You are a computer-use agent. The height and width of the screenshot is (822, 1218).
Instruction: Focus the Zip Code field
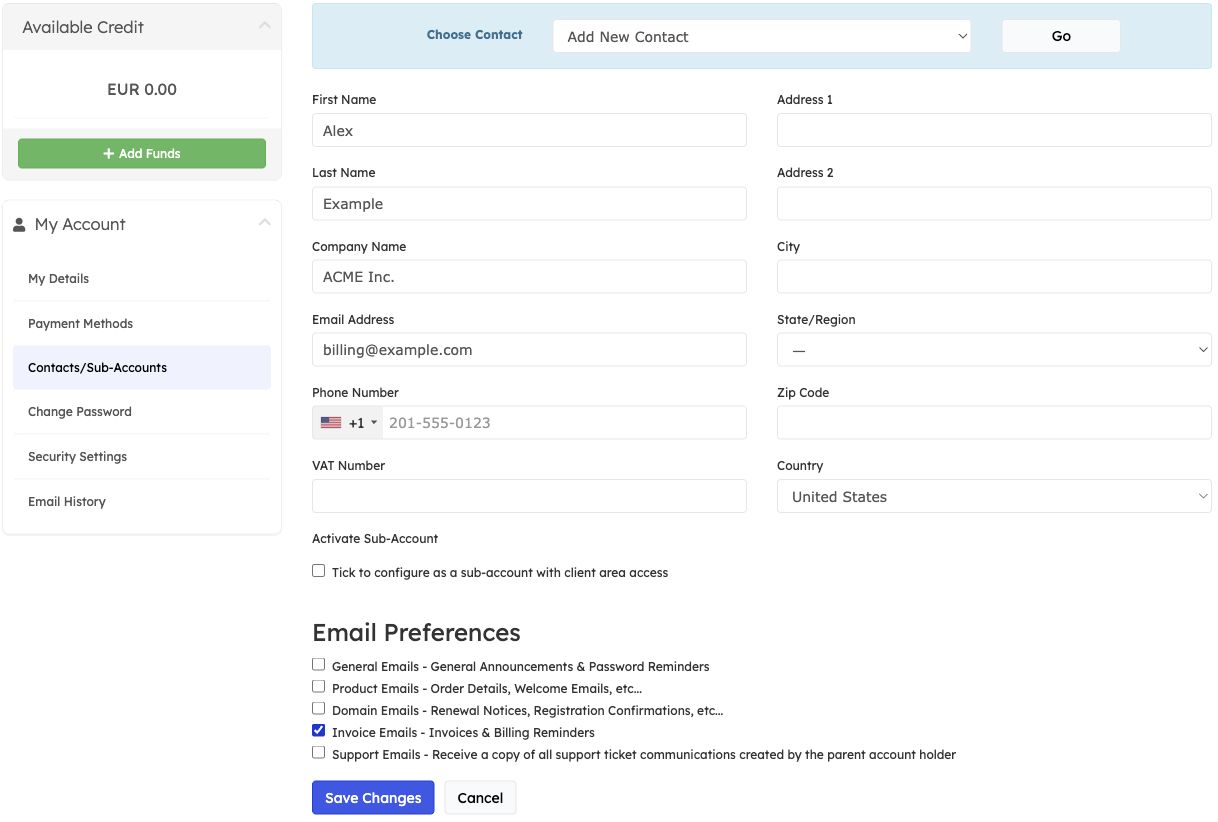[x=994, y=423]
